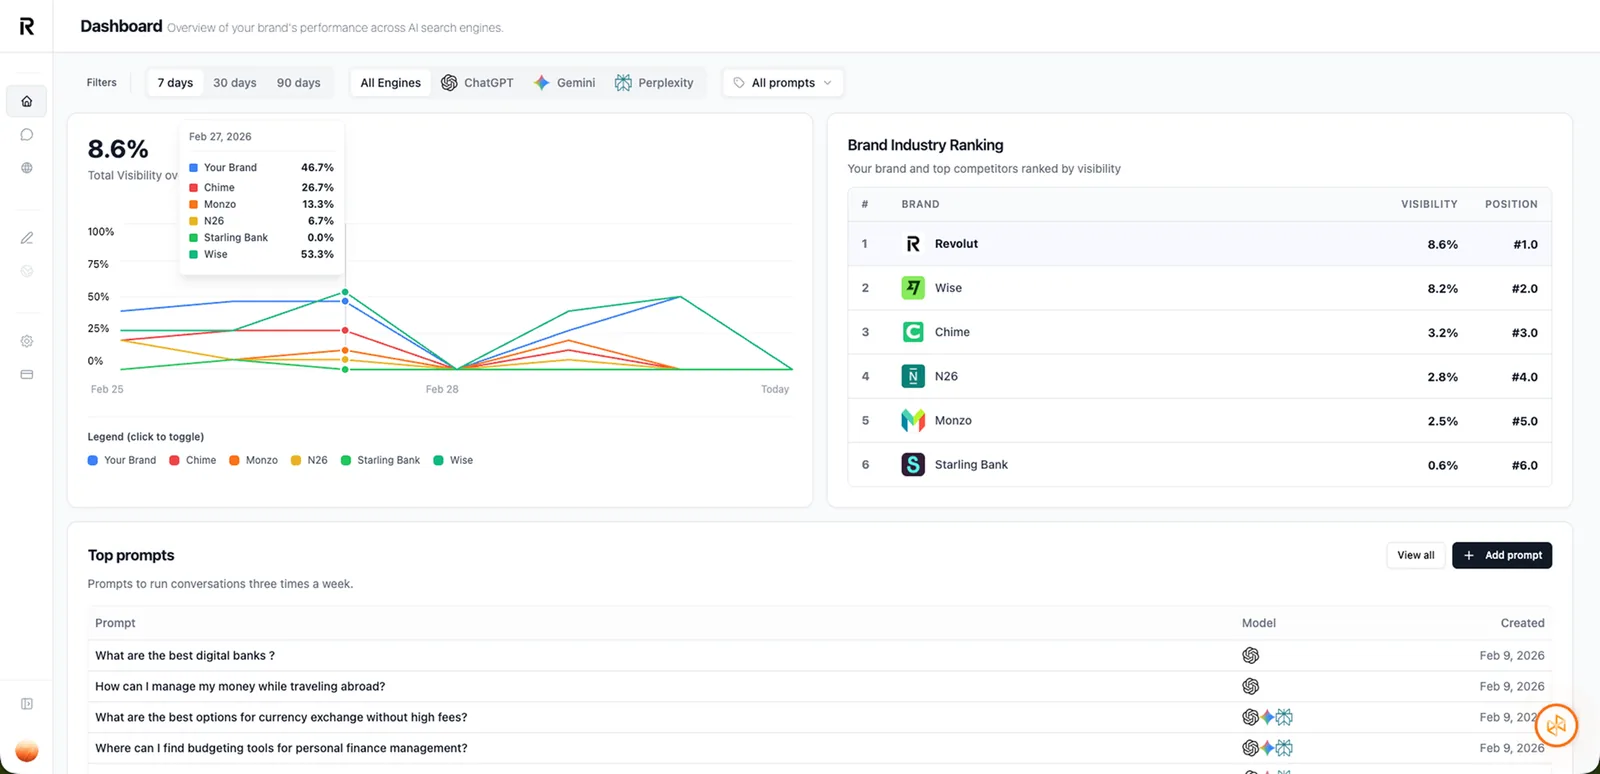The height and width of the screenshot is (774, 1600).
Task: Click the Gemini sparkle logo in filter
Action: 542,83
